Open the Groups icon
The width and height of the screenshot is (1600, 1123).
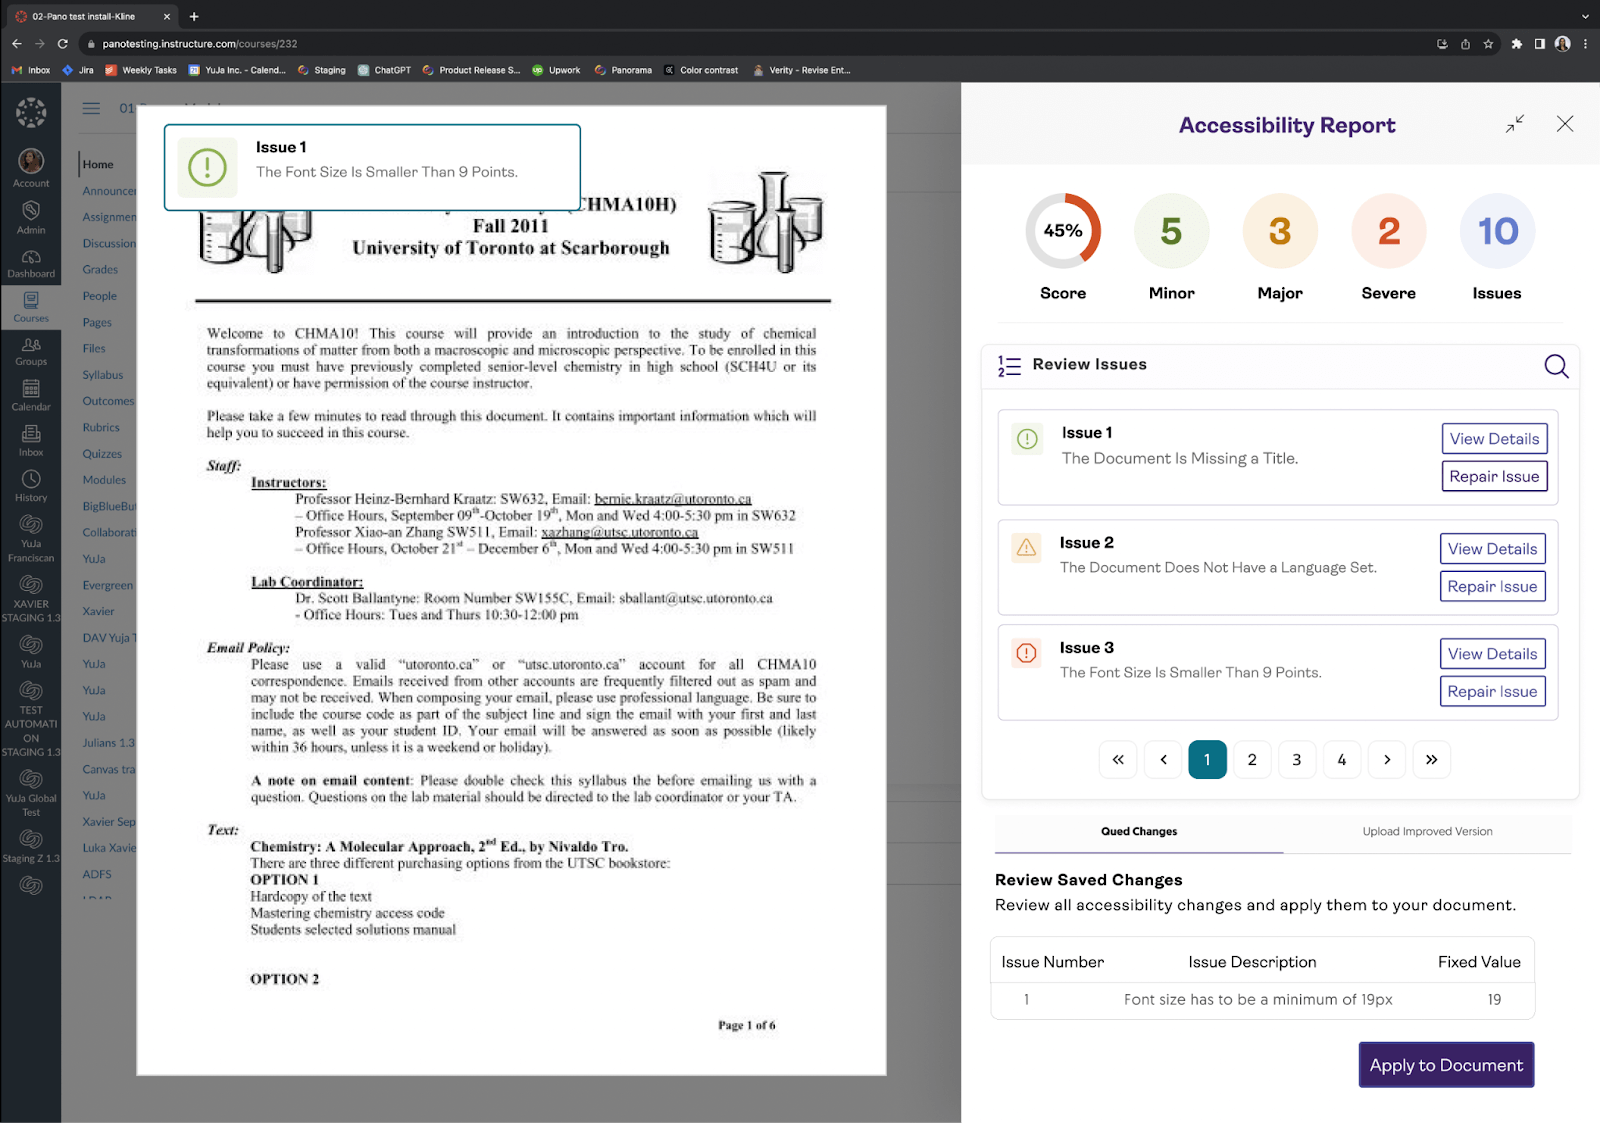[x=31, y=345]
